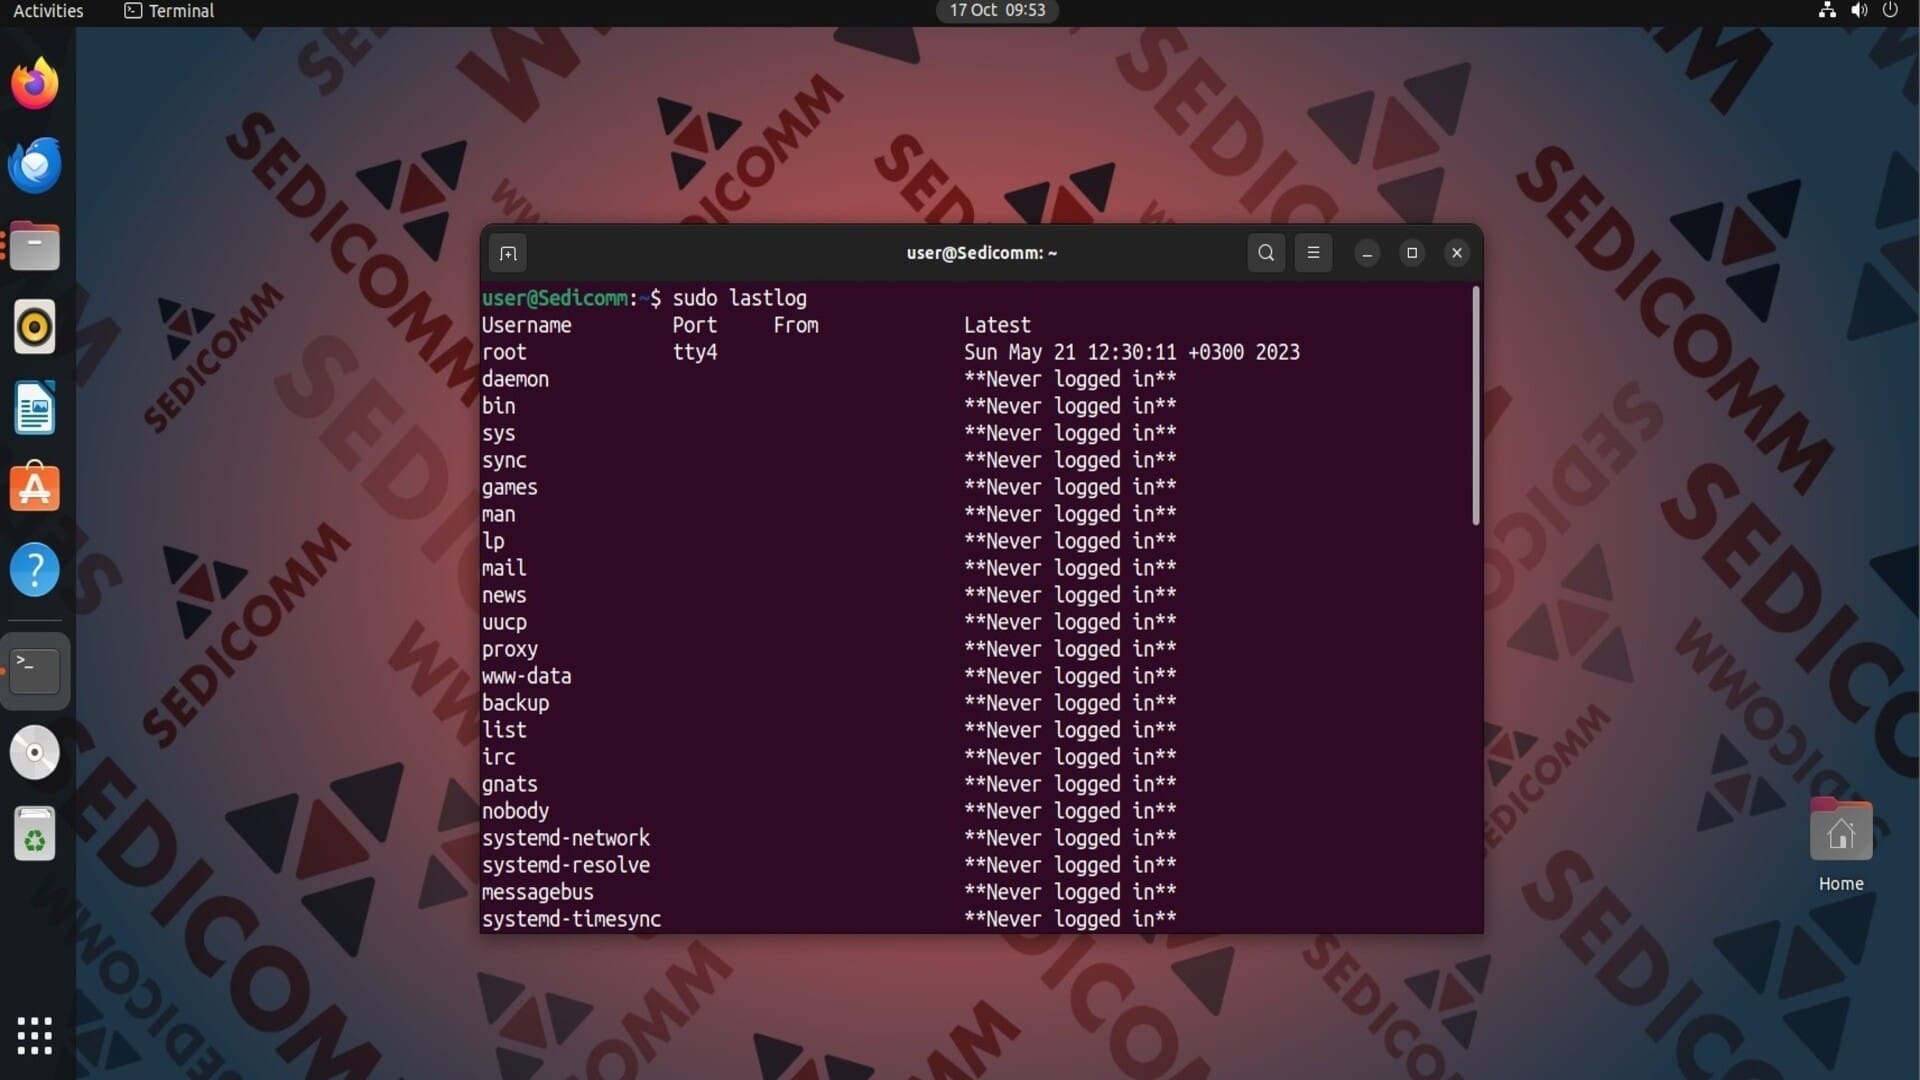
Task: Open Rhythmbox music player
Action: (x=35, y=327)
